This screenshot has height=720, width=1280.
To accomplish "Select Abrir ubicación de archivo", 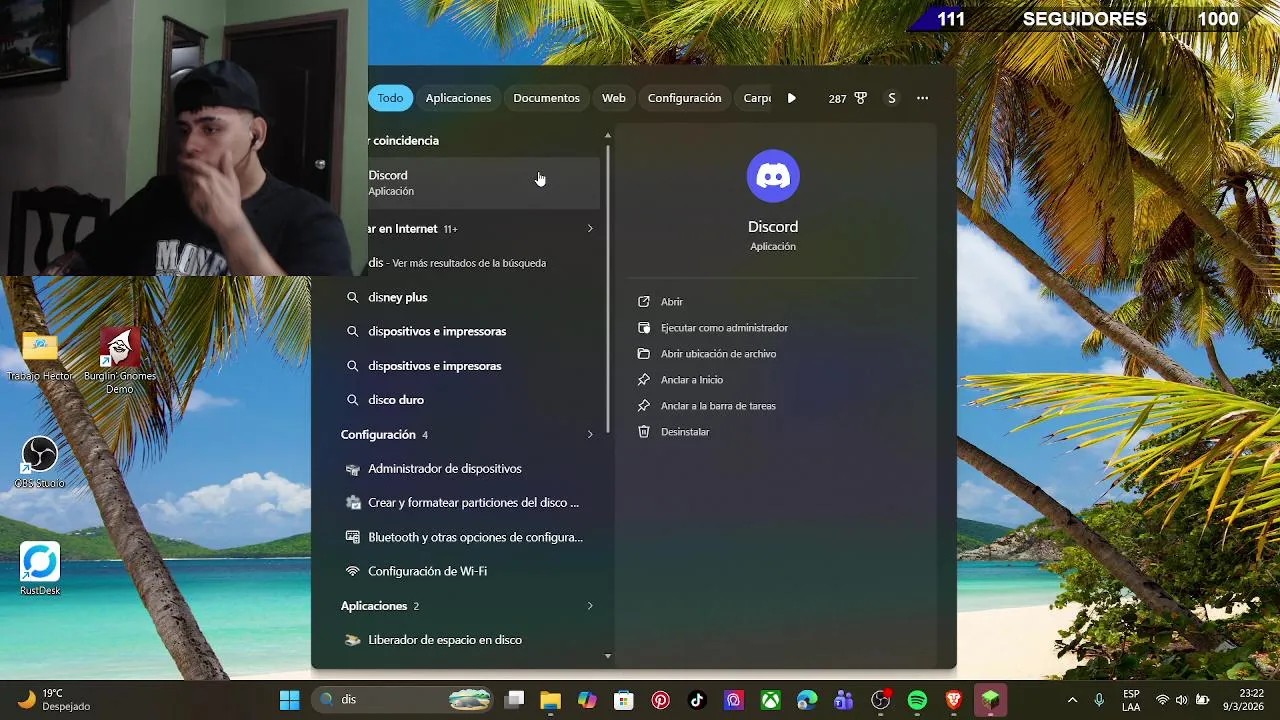I will coord(718,354).
